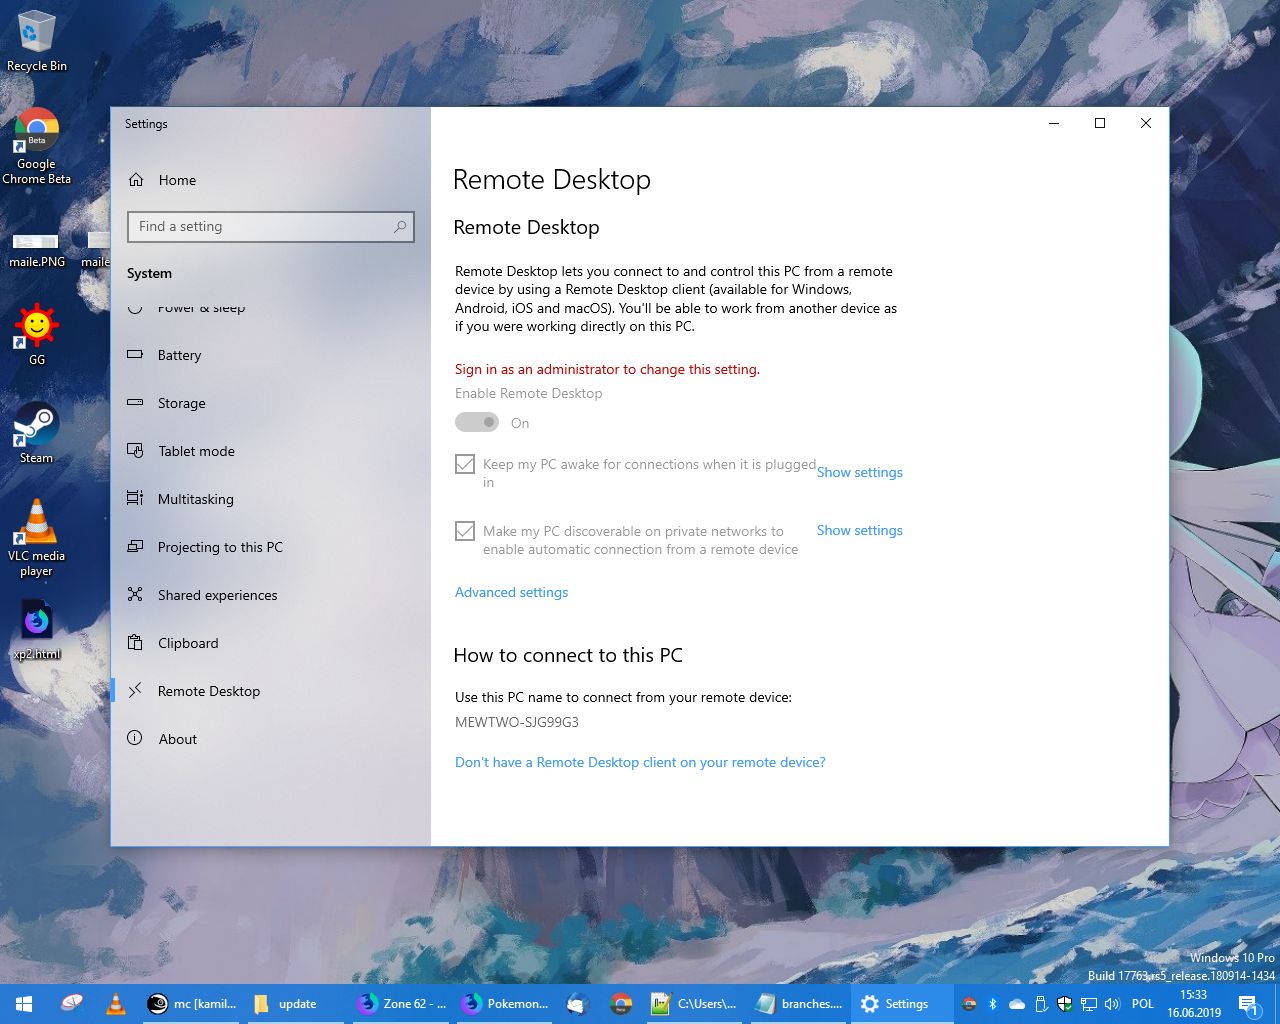Open Multitasking settings
Image resolution: width=1280 pixels, height=1024 pixels.
196,499
